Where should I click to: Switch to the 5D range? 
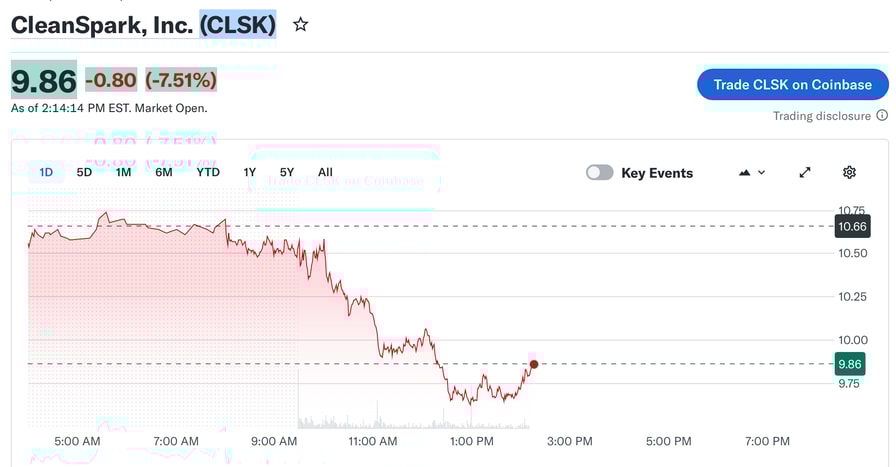pos(84,172)
